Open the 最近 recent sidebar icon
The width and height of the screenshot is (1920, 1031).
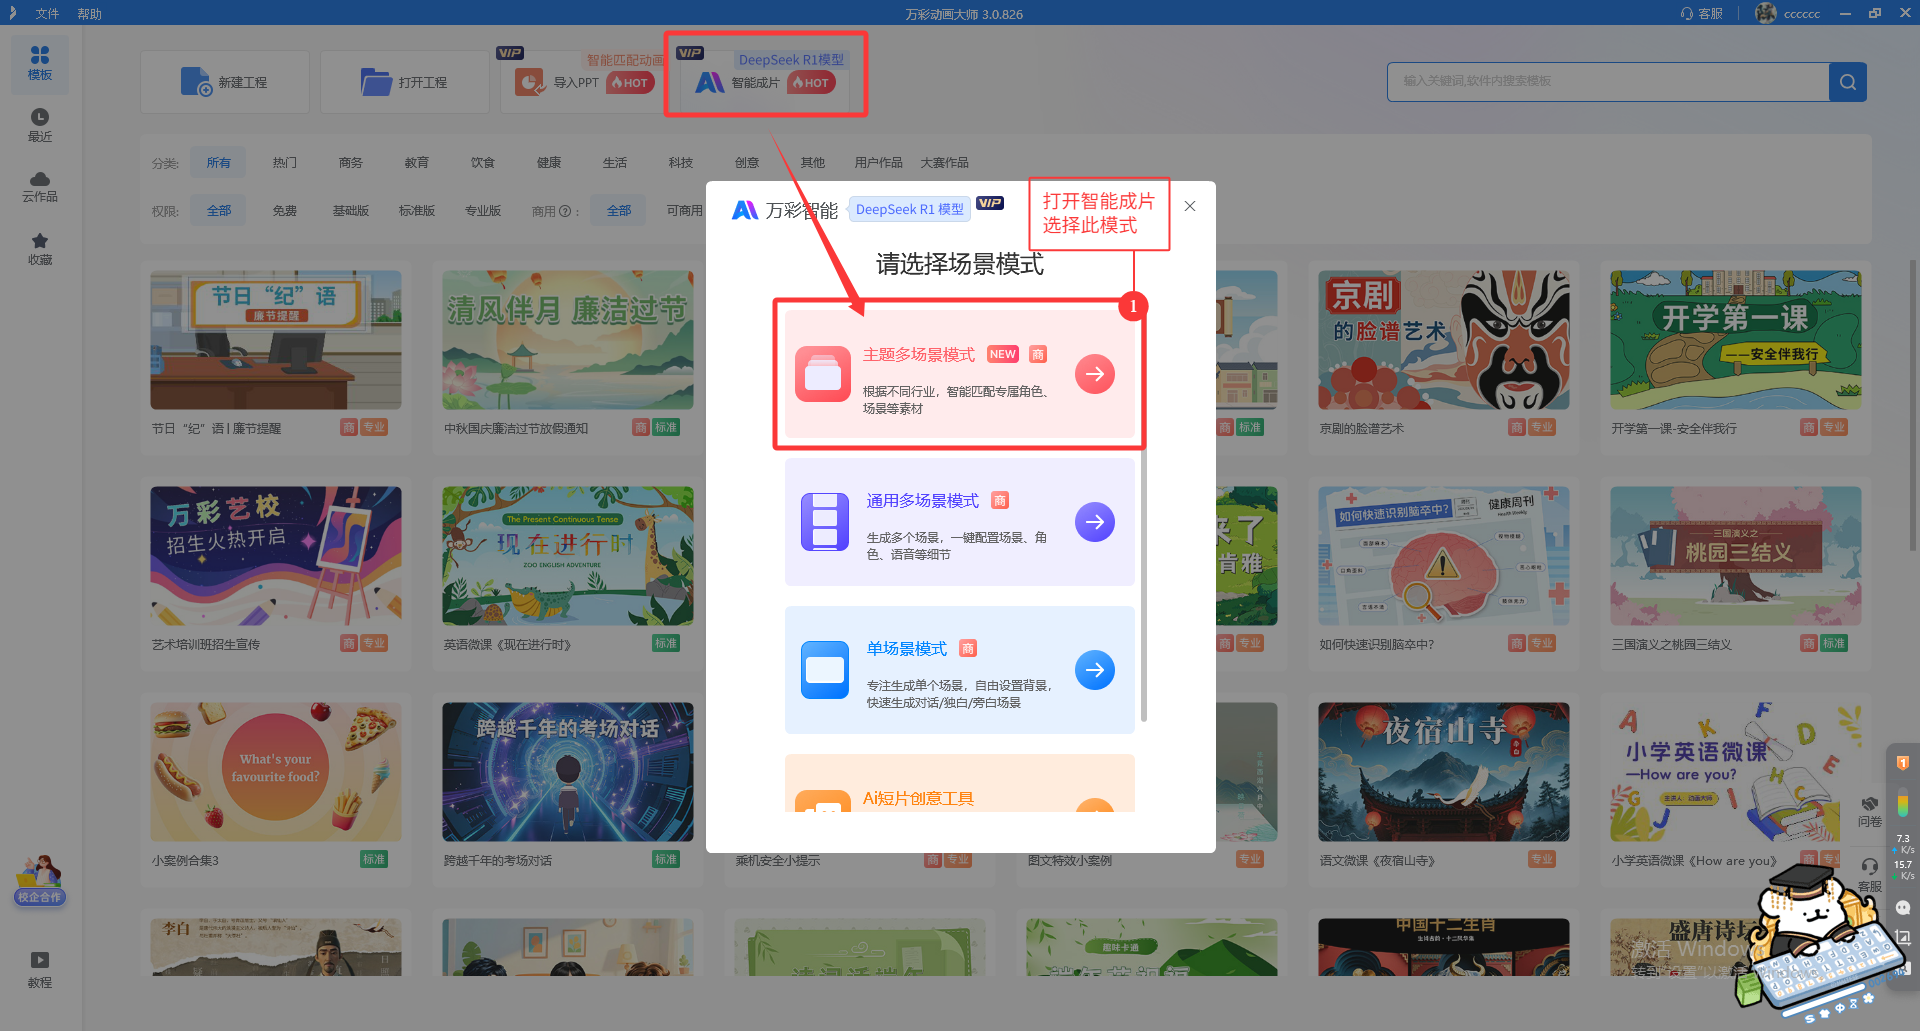pyautogui.click(x=40, y=124)
